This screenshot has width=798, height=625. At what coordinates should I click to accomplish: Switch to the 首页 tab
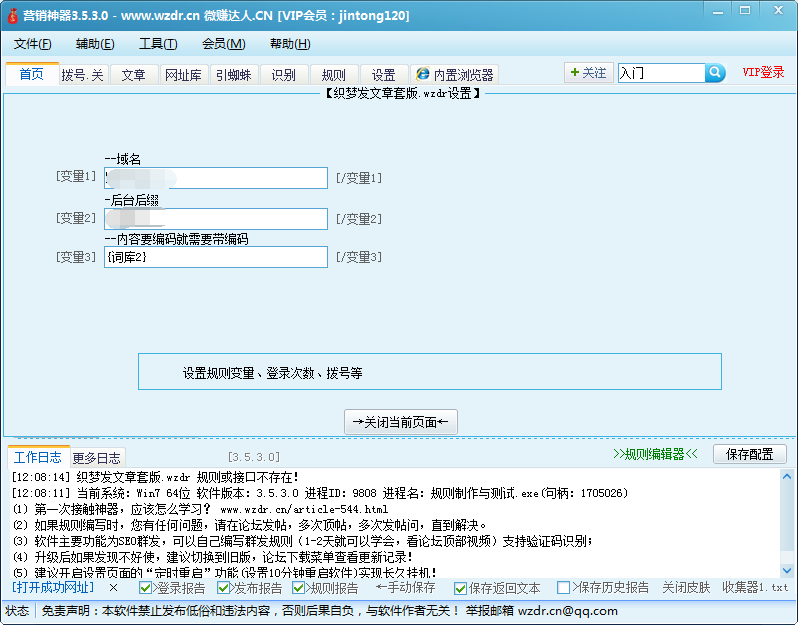(32, 74)
